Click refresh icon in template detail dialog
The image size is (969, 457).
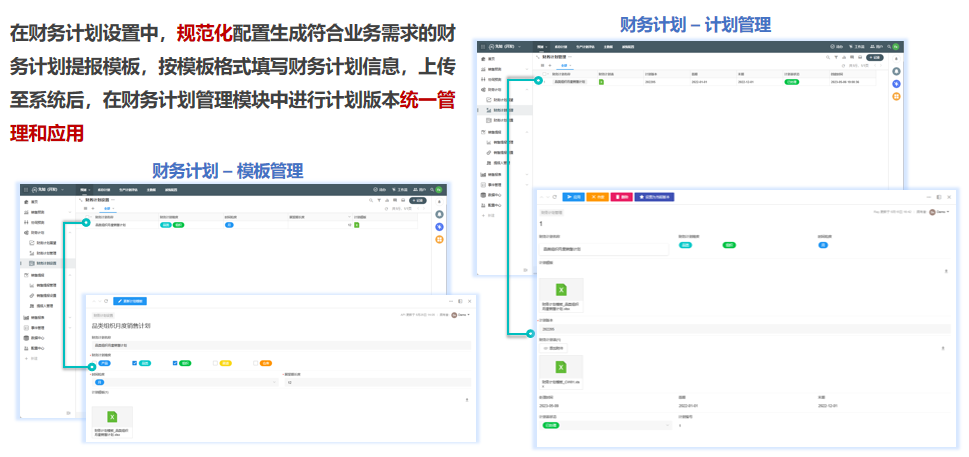pos(106,301)
